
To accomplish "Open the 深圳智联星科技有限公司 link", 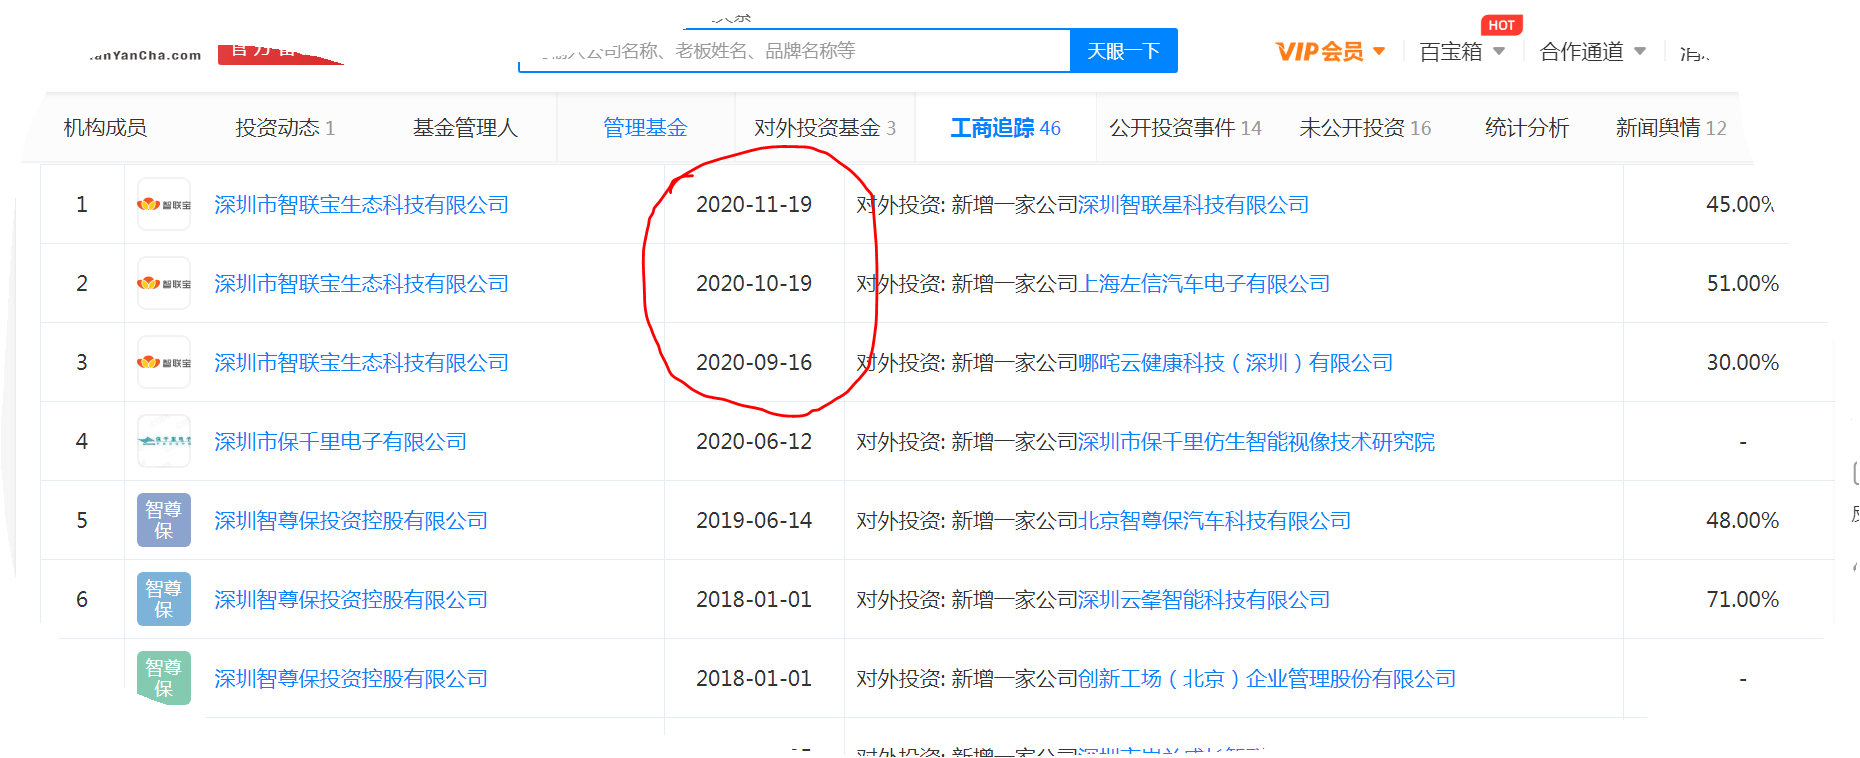I will tap(1193, 205).
